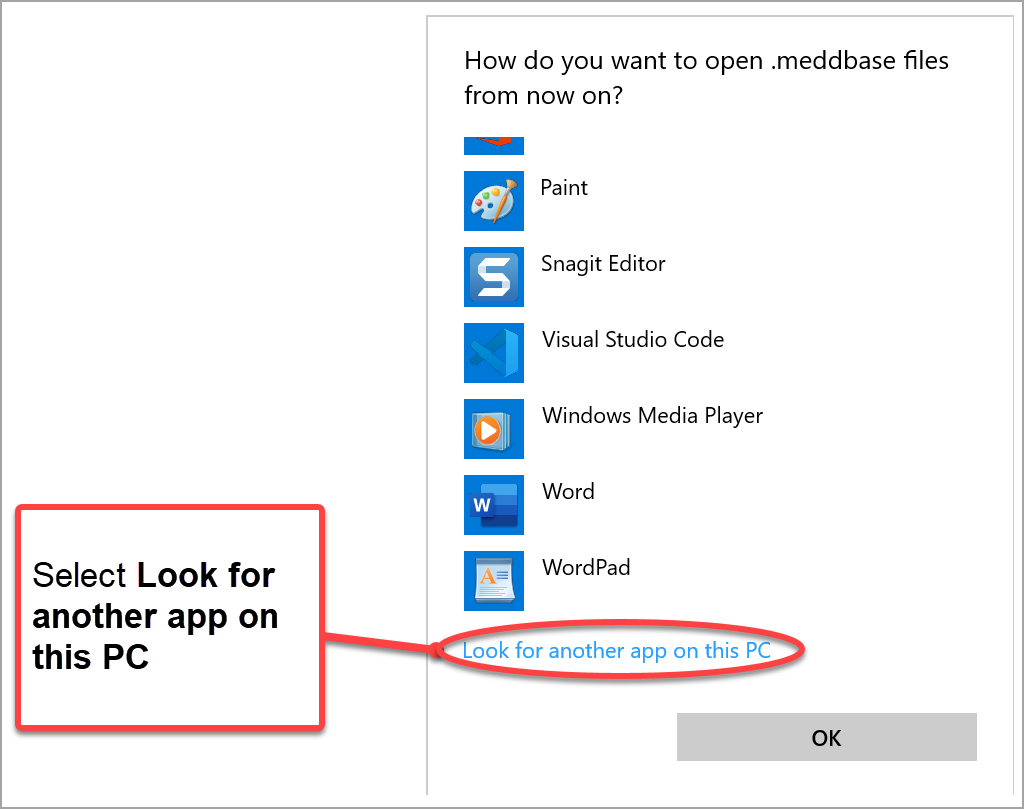Select the WordPad app icon
The height and width of the screenshot is (809, 1024).
(494, 581)
